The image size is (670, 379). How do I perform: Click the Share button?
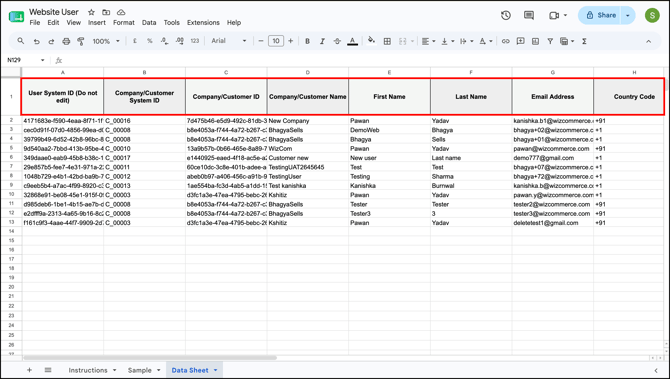tap(600, 15)
